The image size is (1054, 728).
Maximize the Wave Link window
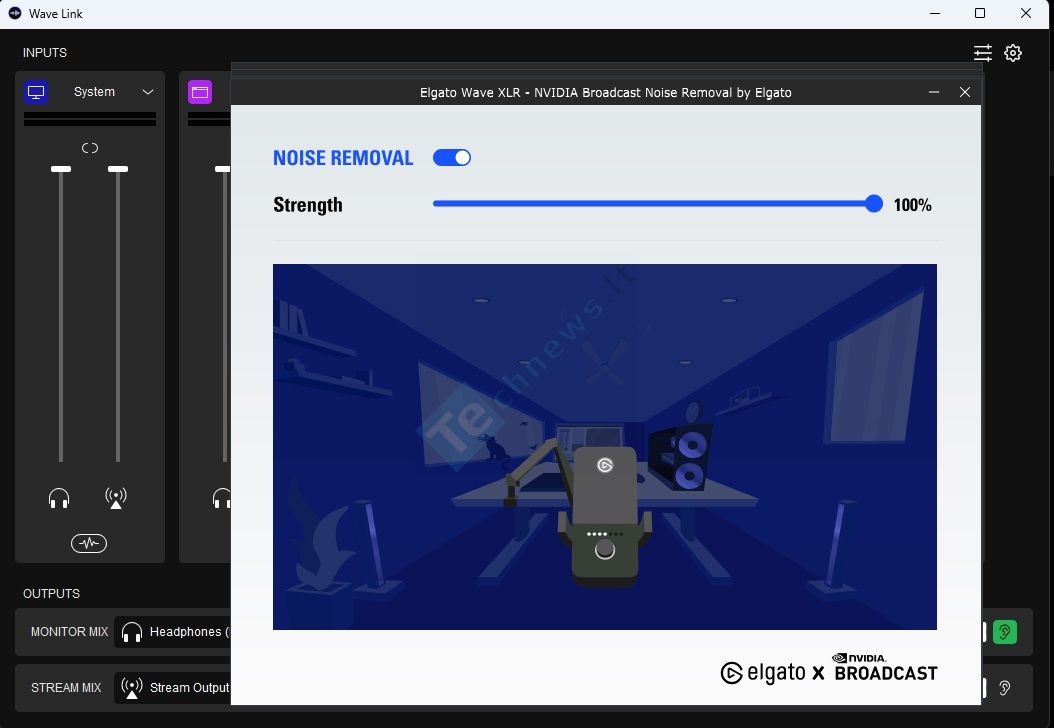pyautogui.click(x=980, y=13)
